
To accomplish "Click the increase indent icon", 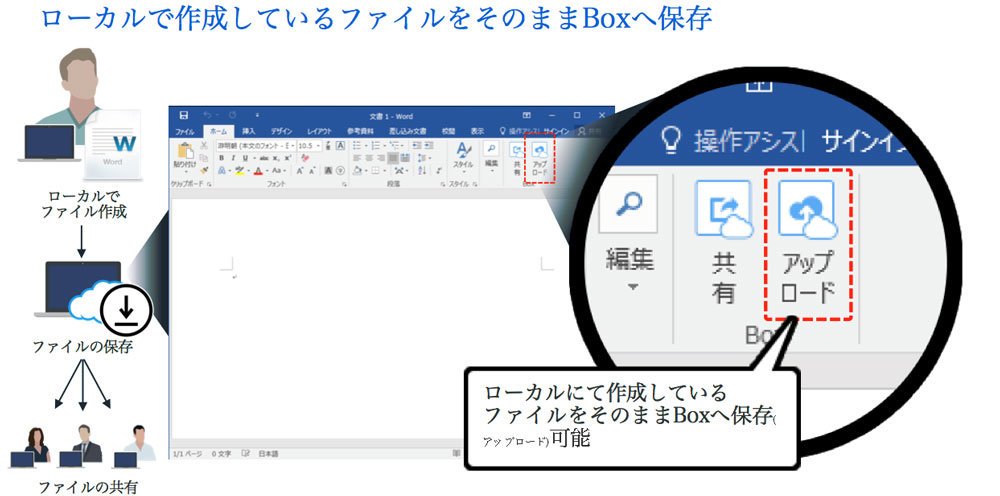I will point(429,145).
